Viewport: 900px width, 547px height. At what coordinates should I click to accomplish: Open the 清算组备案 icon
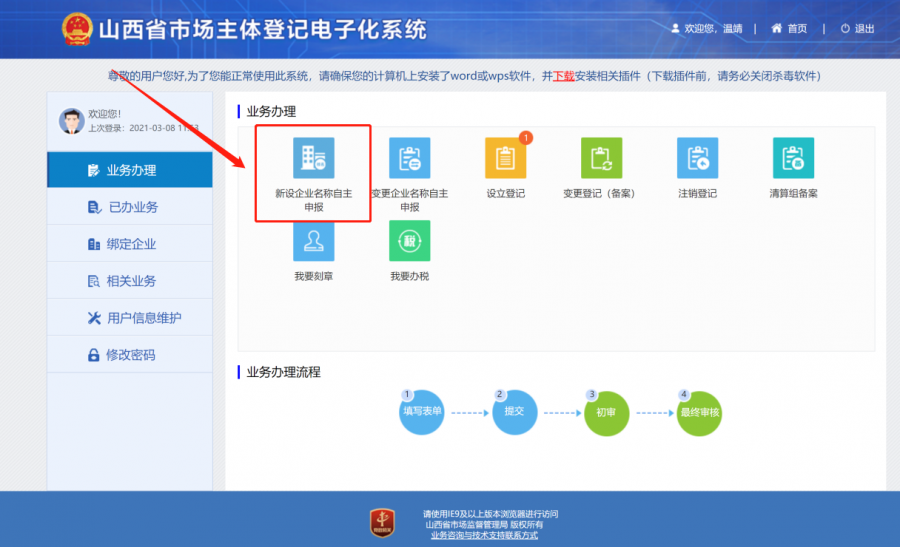coord(793,158)
